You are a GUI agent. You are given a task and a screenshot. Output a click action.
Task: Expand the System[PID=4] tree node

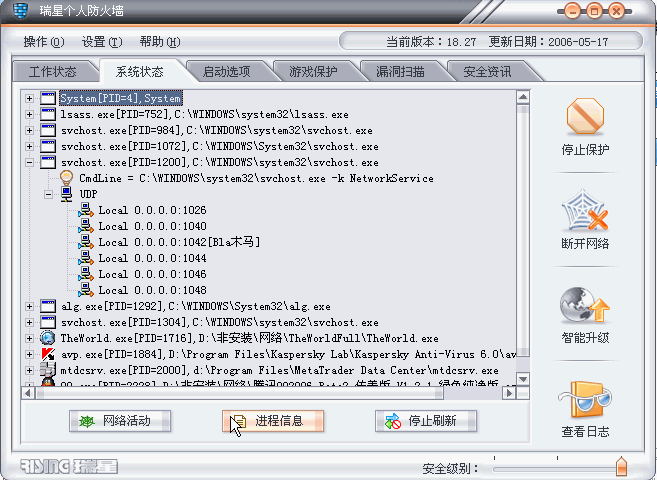[x=29, y=98]
